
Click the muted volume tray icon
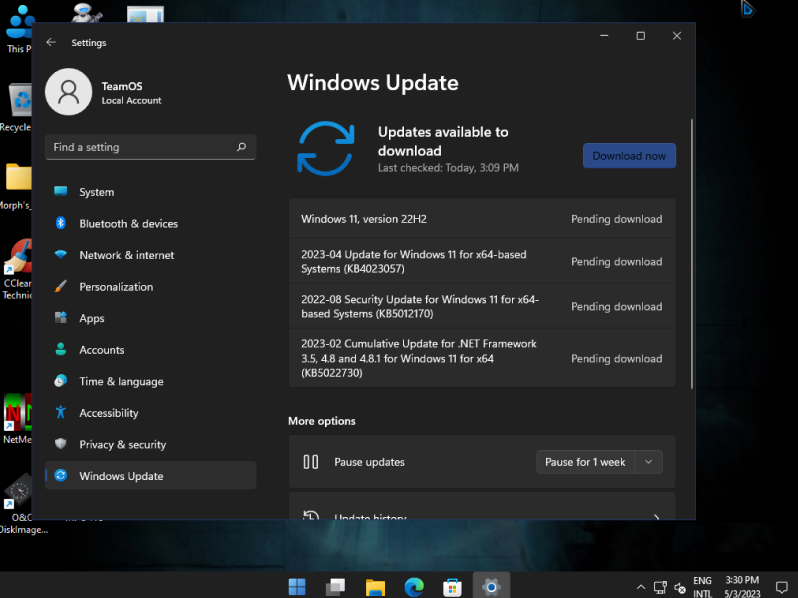(679, 588)
